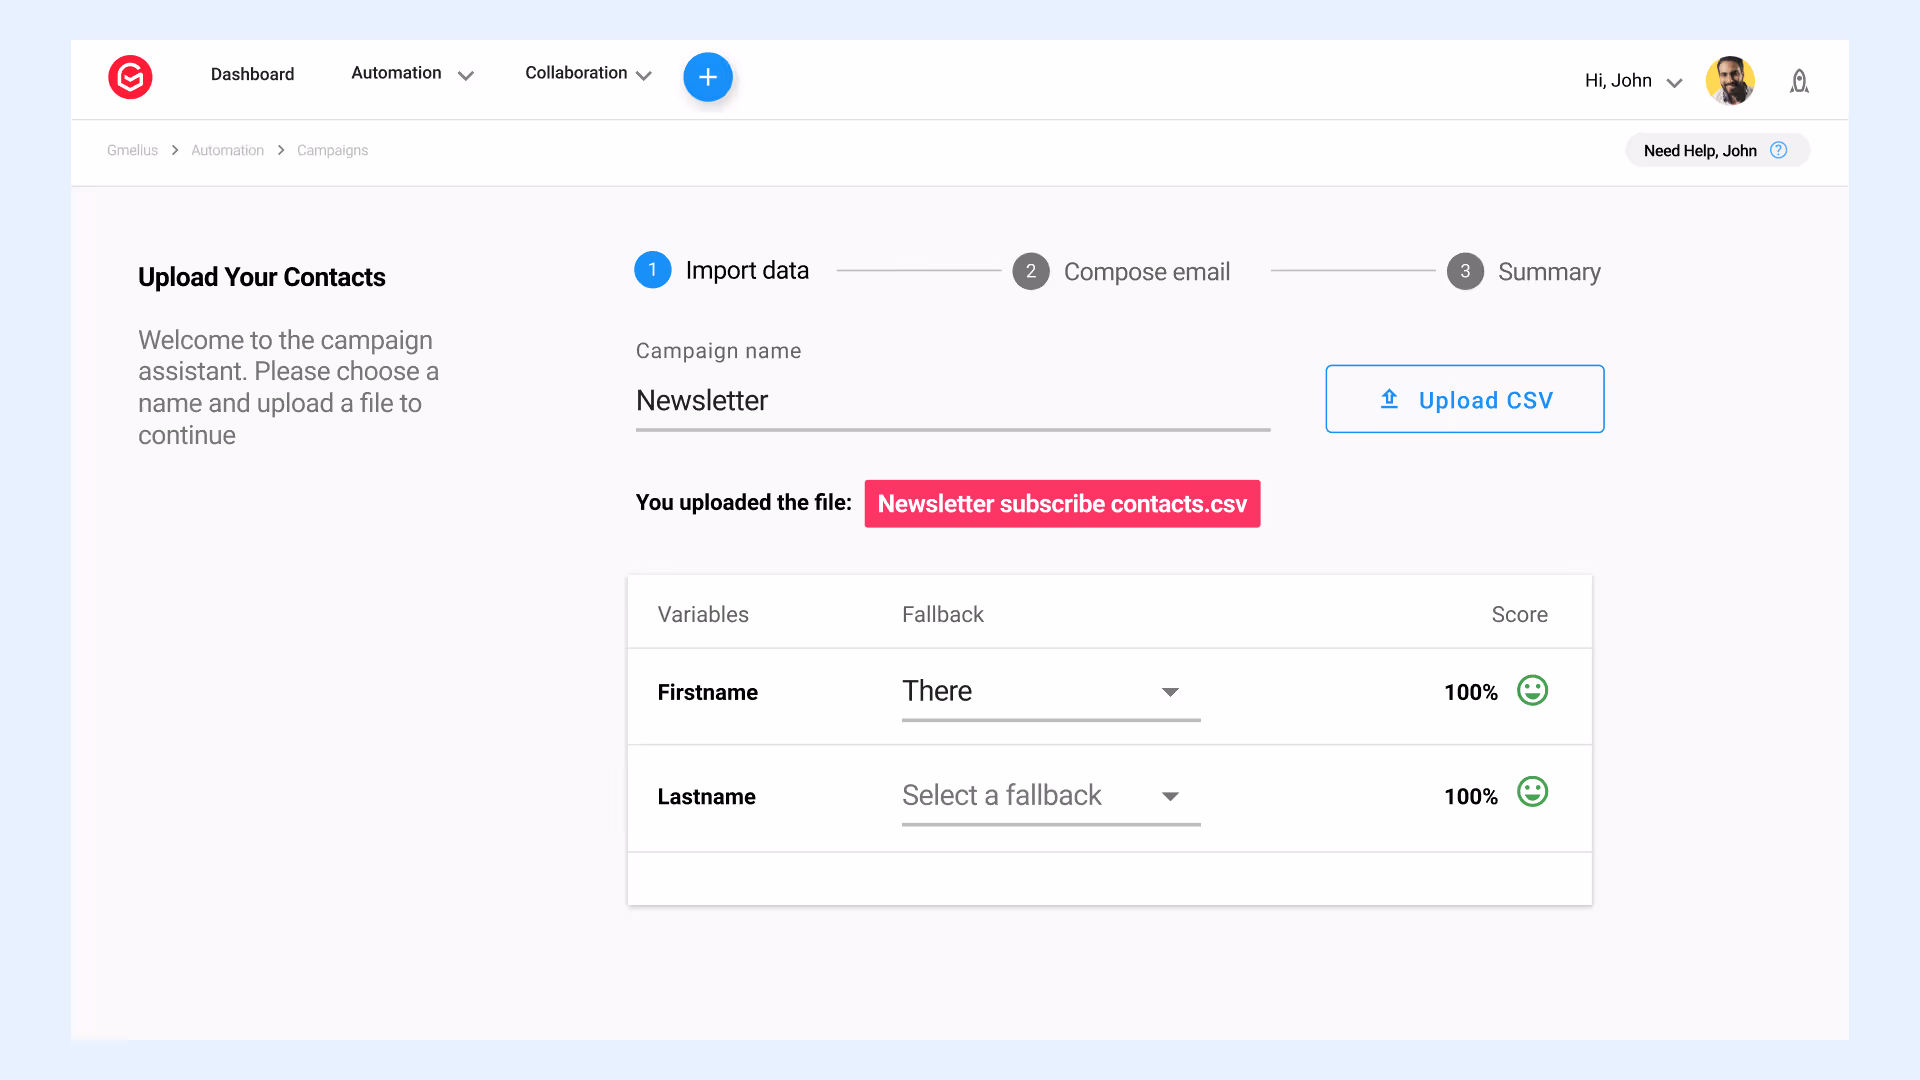Screen dimensions: 1920x1080
Task: Click the Upload CSV button
Action: click(1464, 399)
